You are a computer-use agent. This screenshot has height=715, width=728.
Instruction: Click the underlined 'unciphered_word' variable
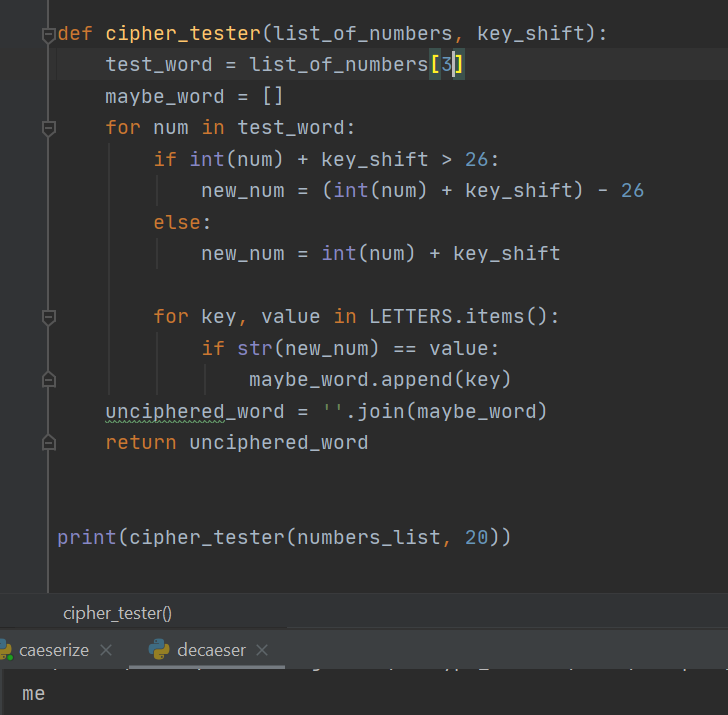pyautogui.click(x=195, y=412)
